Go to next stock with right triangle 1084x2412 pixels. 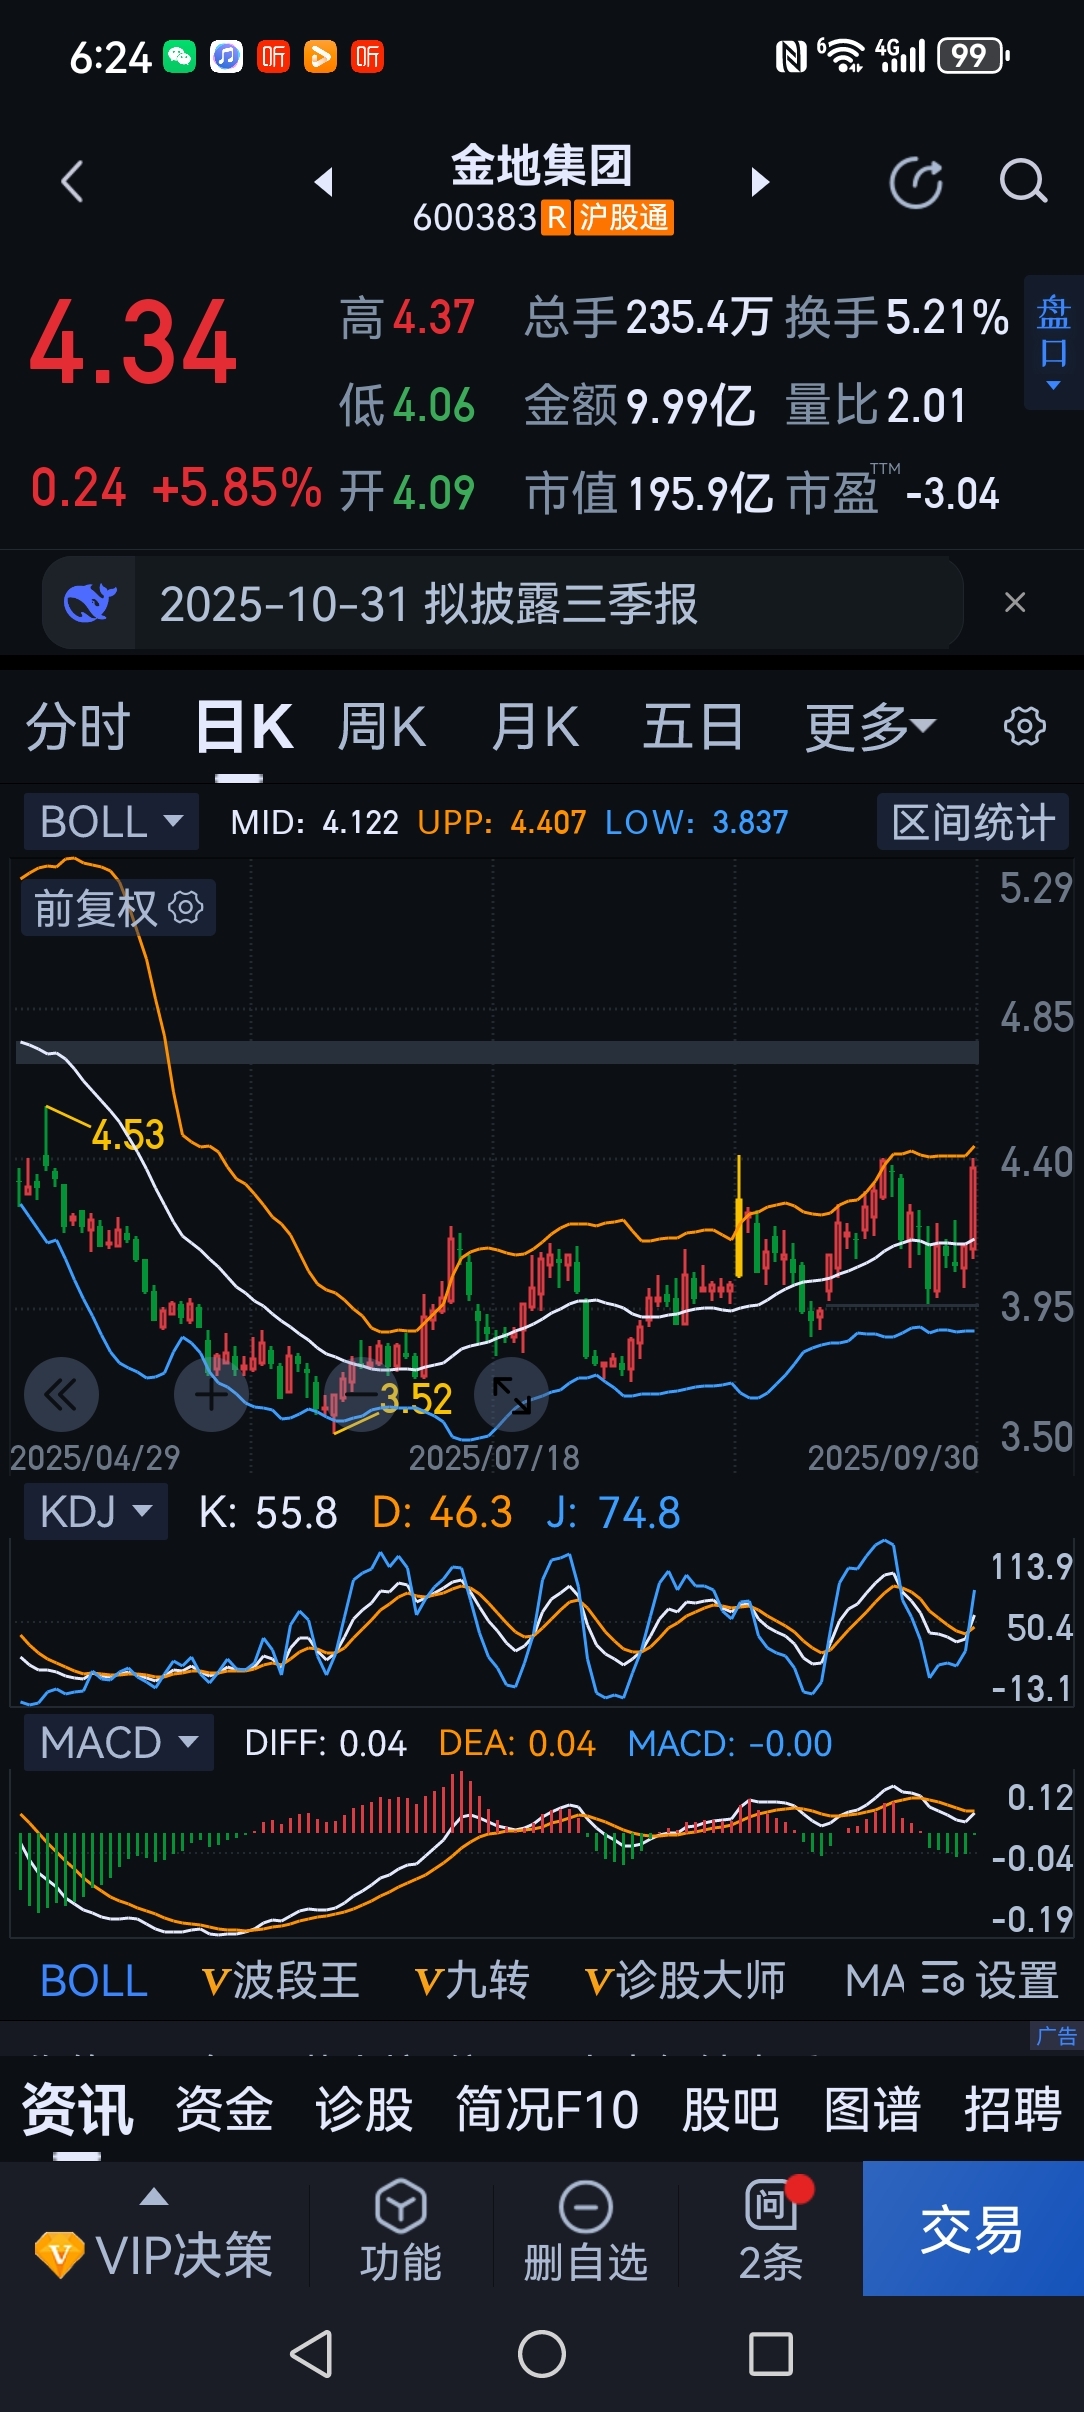(x=760, y=182)
